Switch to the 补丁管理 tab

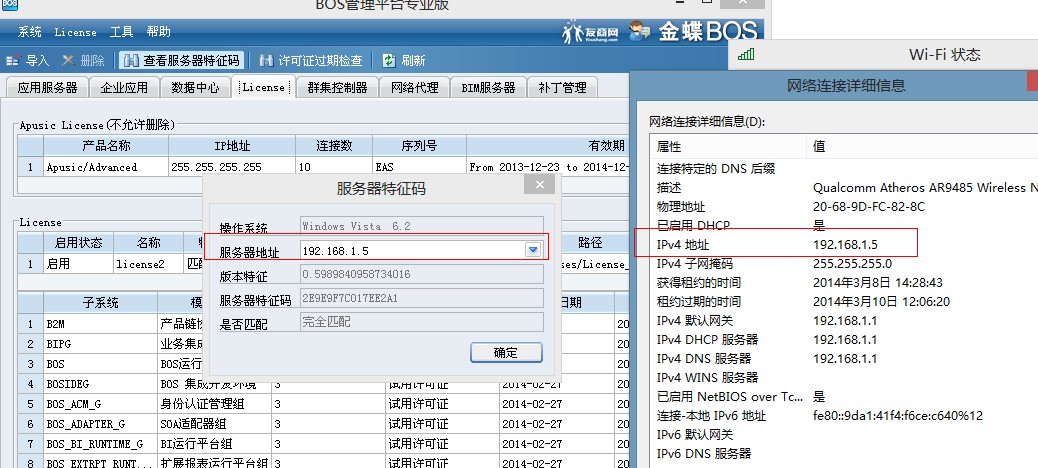(562, 87)
